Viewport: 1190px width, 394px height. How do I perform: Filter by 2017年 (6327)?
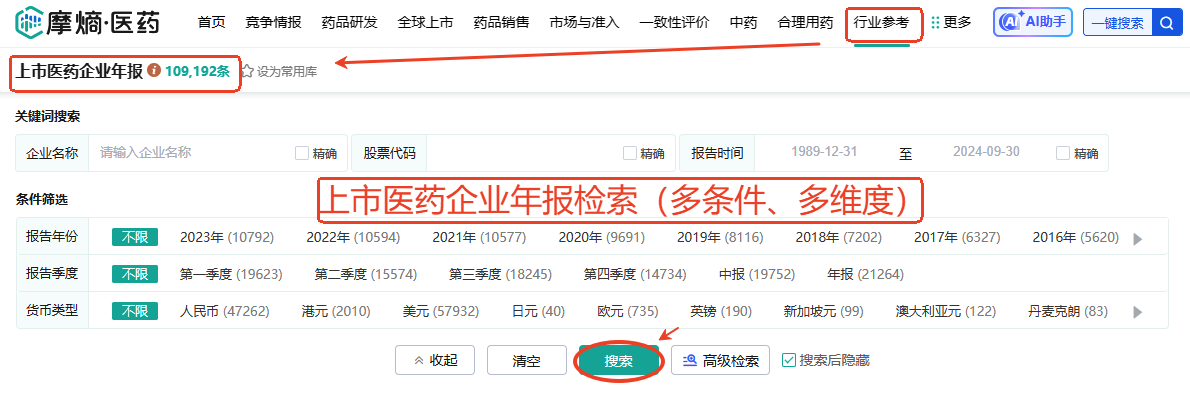(957, 237)
